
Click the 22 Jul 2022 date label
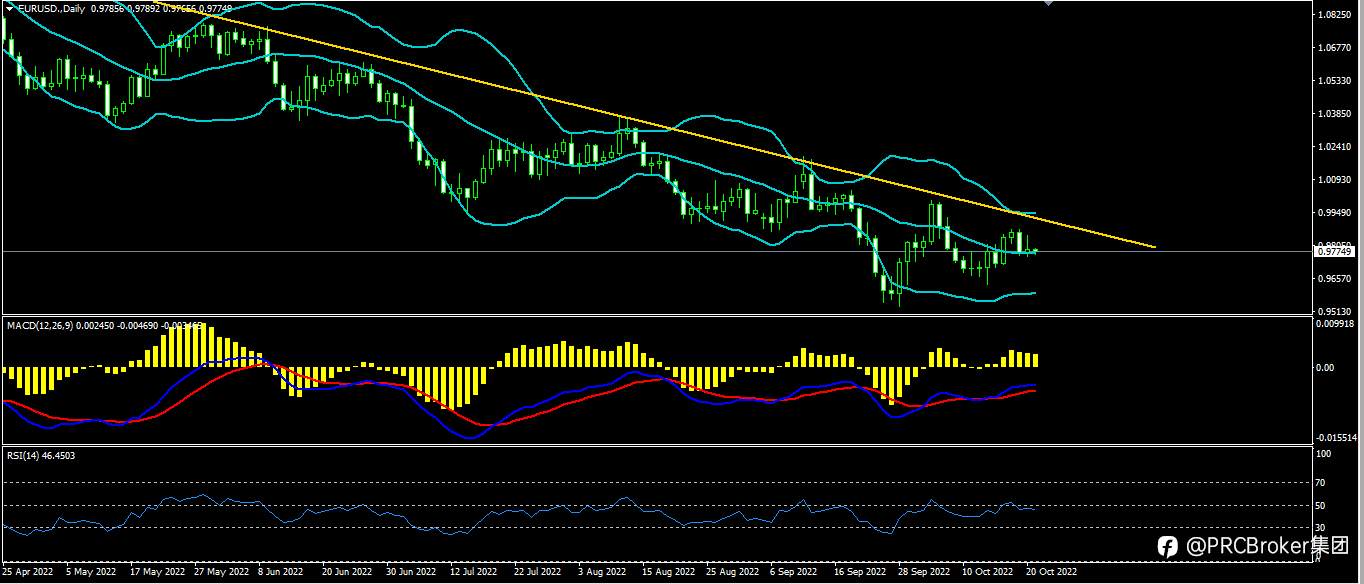(x=538, y=573)
